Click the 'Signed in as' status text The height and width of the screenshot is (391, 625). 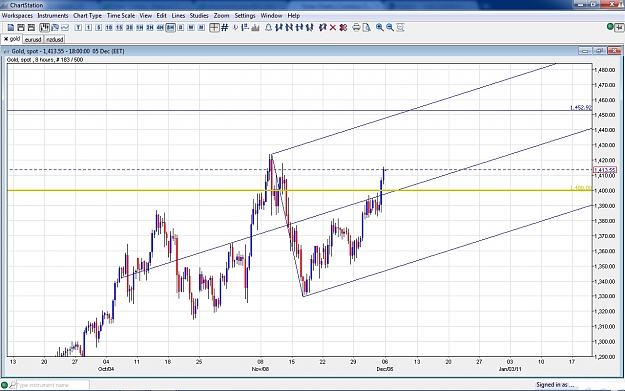[555, 385]
